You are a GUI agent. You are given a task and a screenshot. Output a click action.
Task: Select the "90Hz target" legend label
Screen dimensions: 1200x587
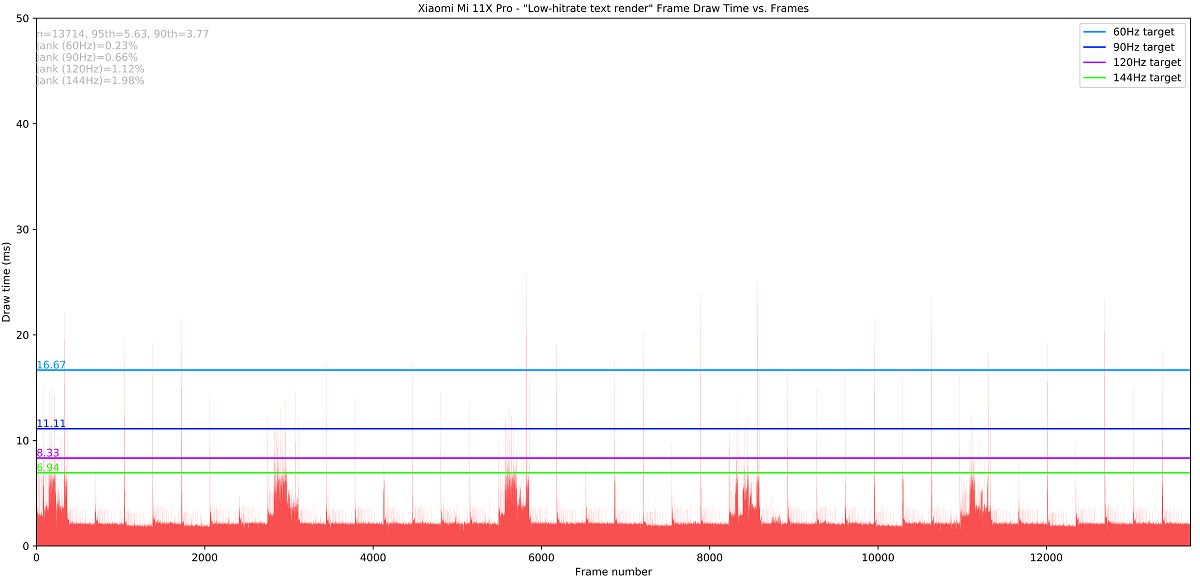click(1143, 47)
